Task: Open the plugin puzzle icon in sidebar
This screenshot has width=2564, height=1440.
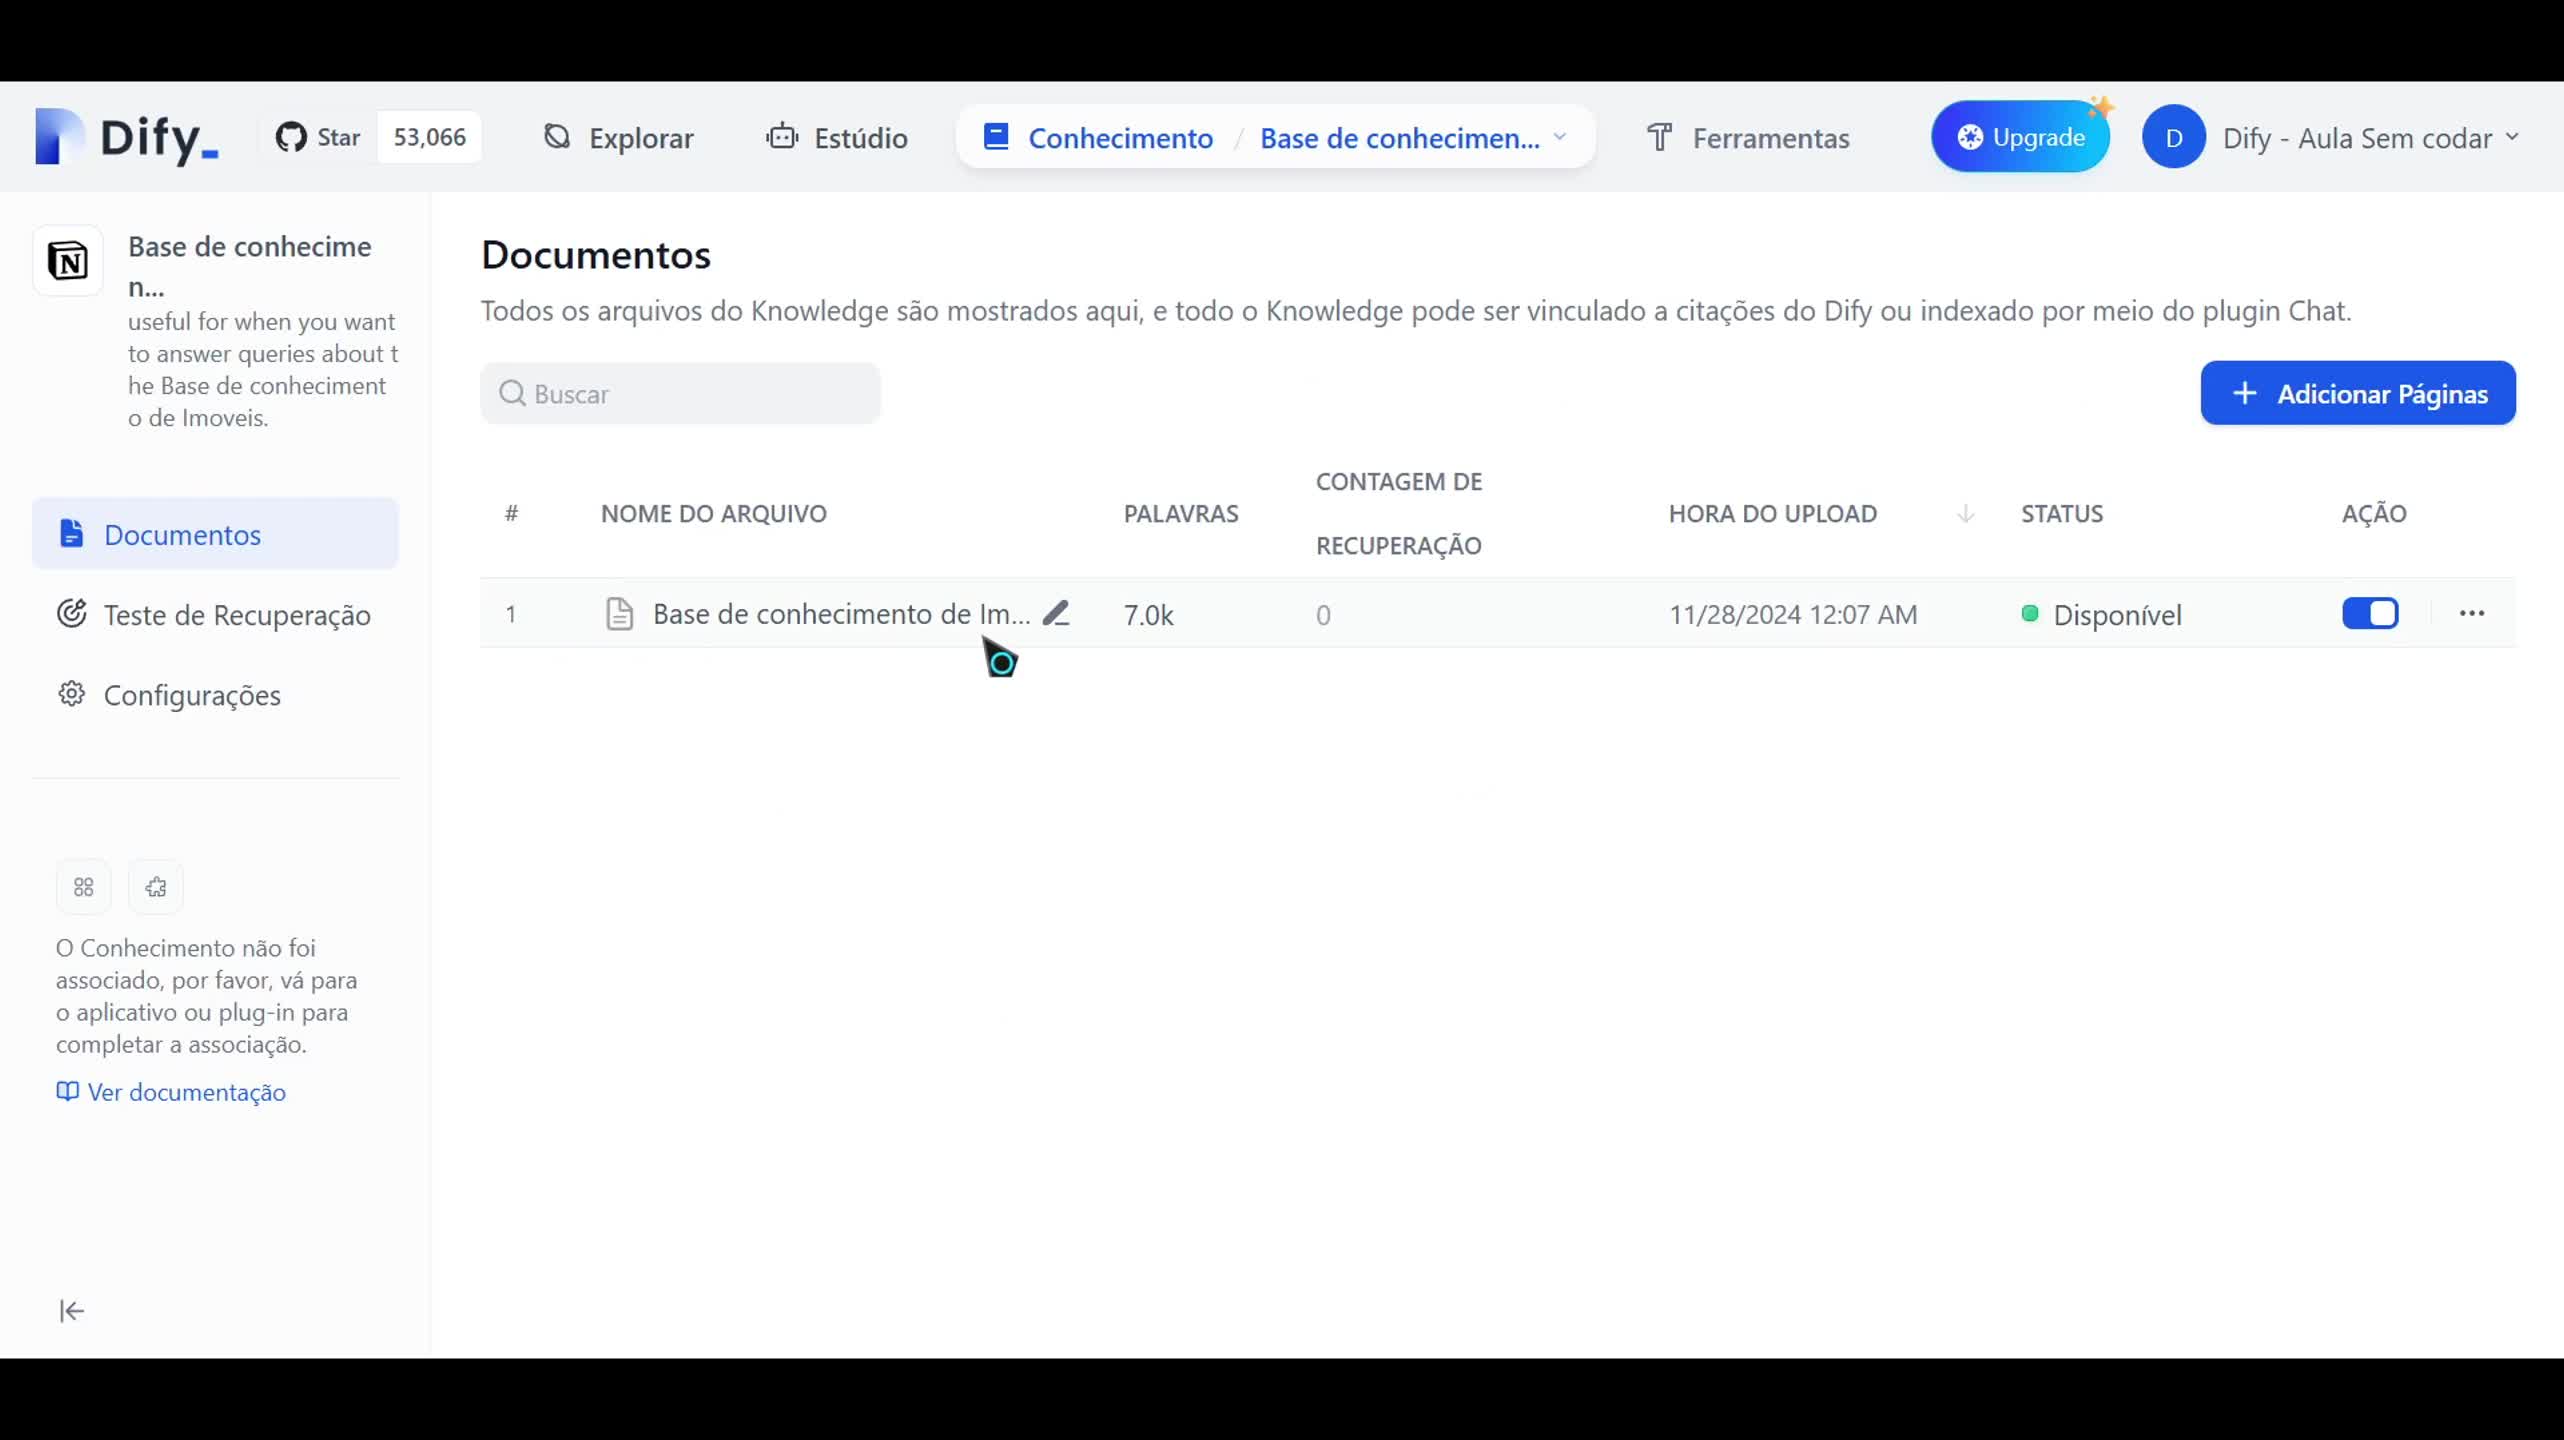Action: (155, 886)
